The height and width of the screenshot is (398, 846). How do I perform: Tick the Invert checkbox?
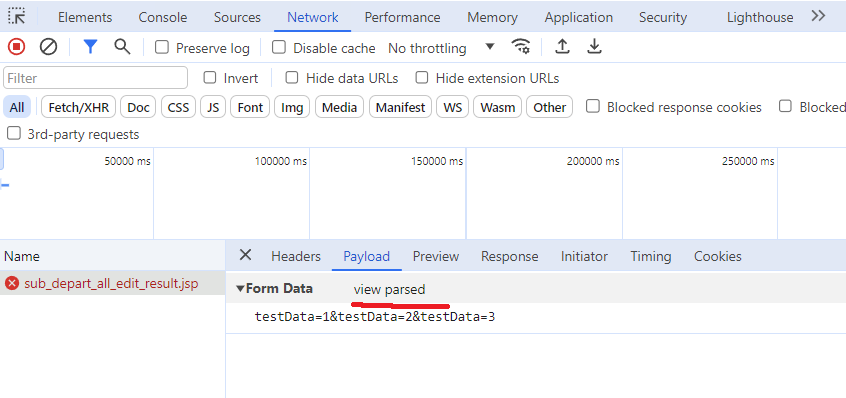[210, 78]
